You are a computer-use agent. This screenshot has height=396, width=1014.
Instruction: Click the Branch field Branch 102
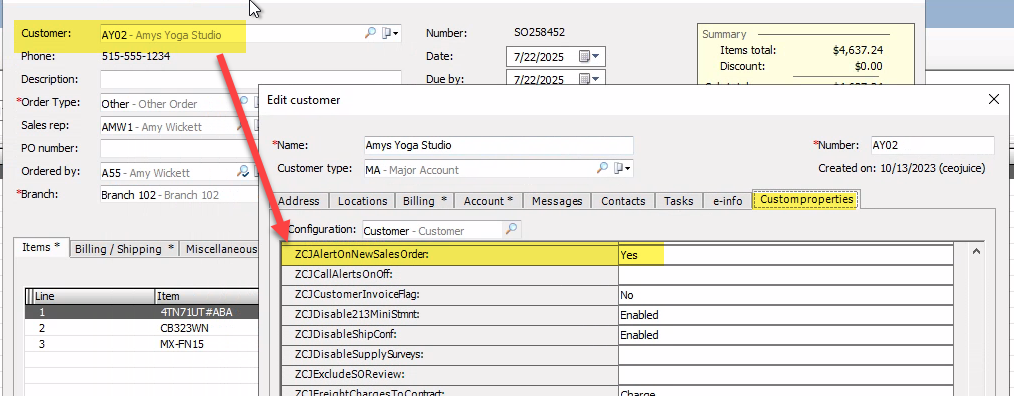point(178,195)
